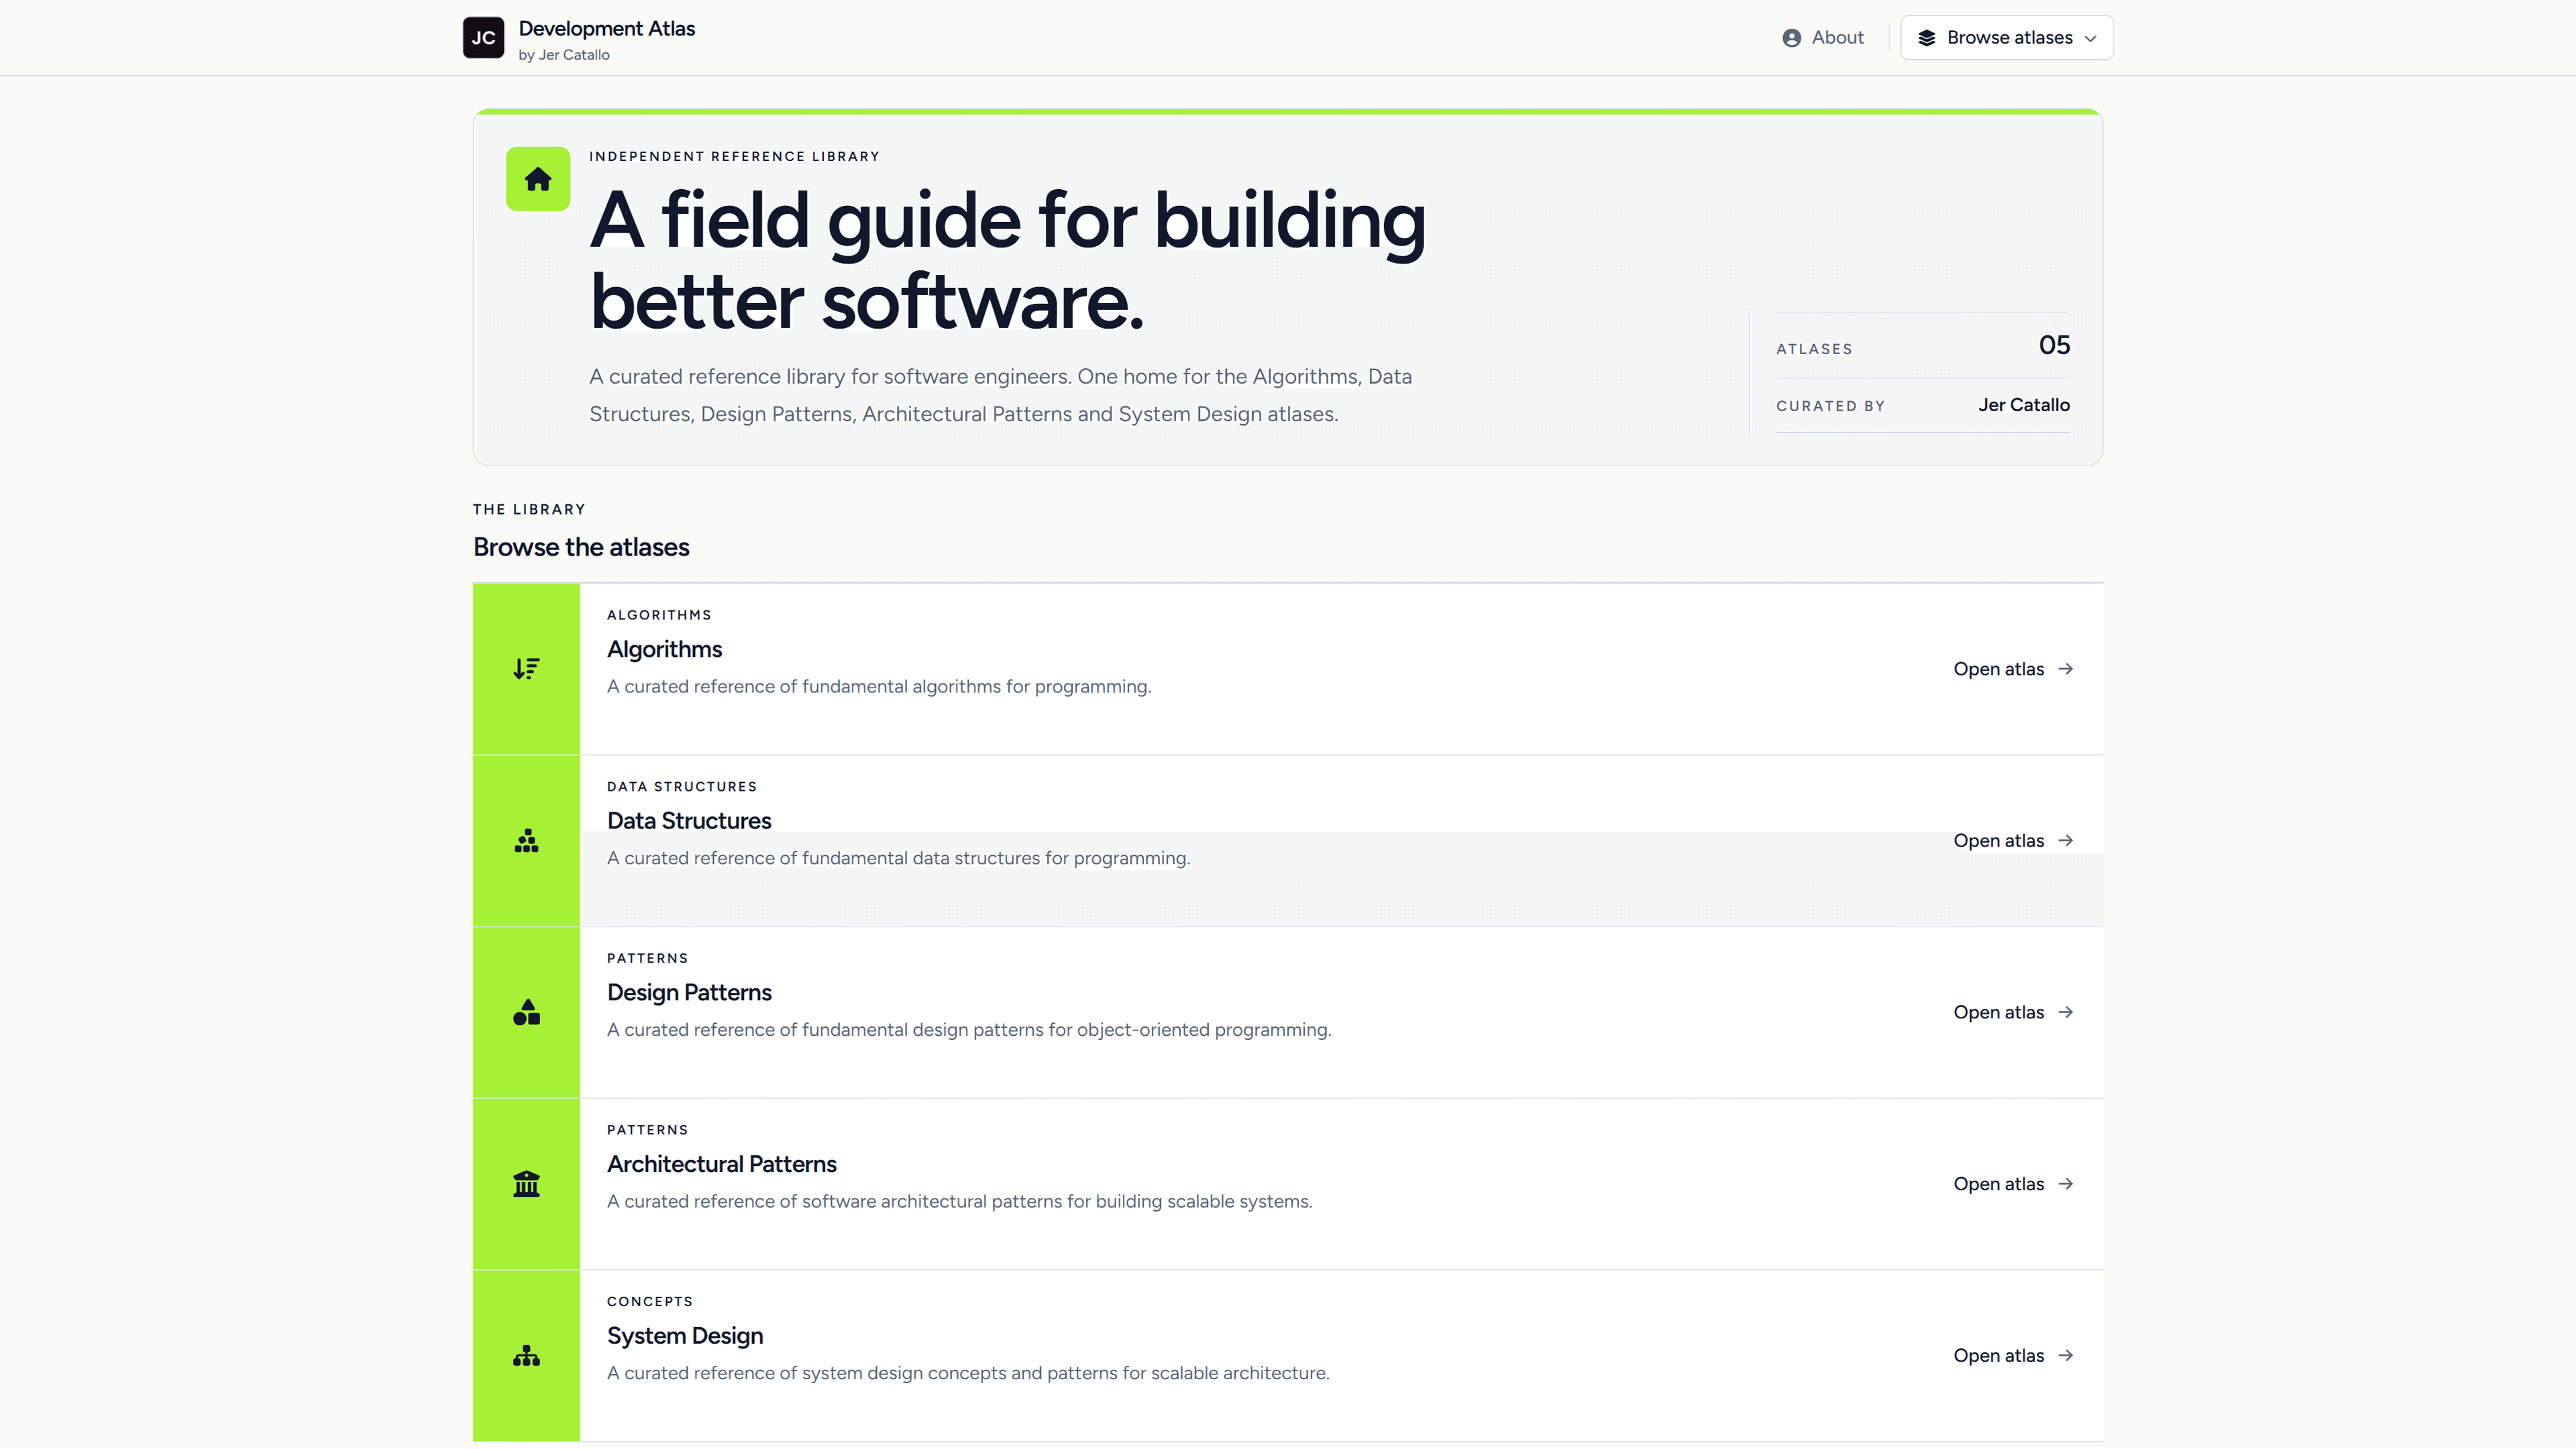Click the System Design heading
The height and width of the screenshot is (1449, 2576).
pyautogui.click(x=685, y=1336)
